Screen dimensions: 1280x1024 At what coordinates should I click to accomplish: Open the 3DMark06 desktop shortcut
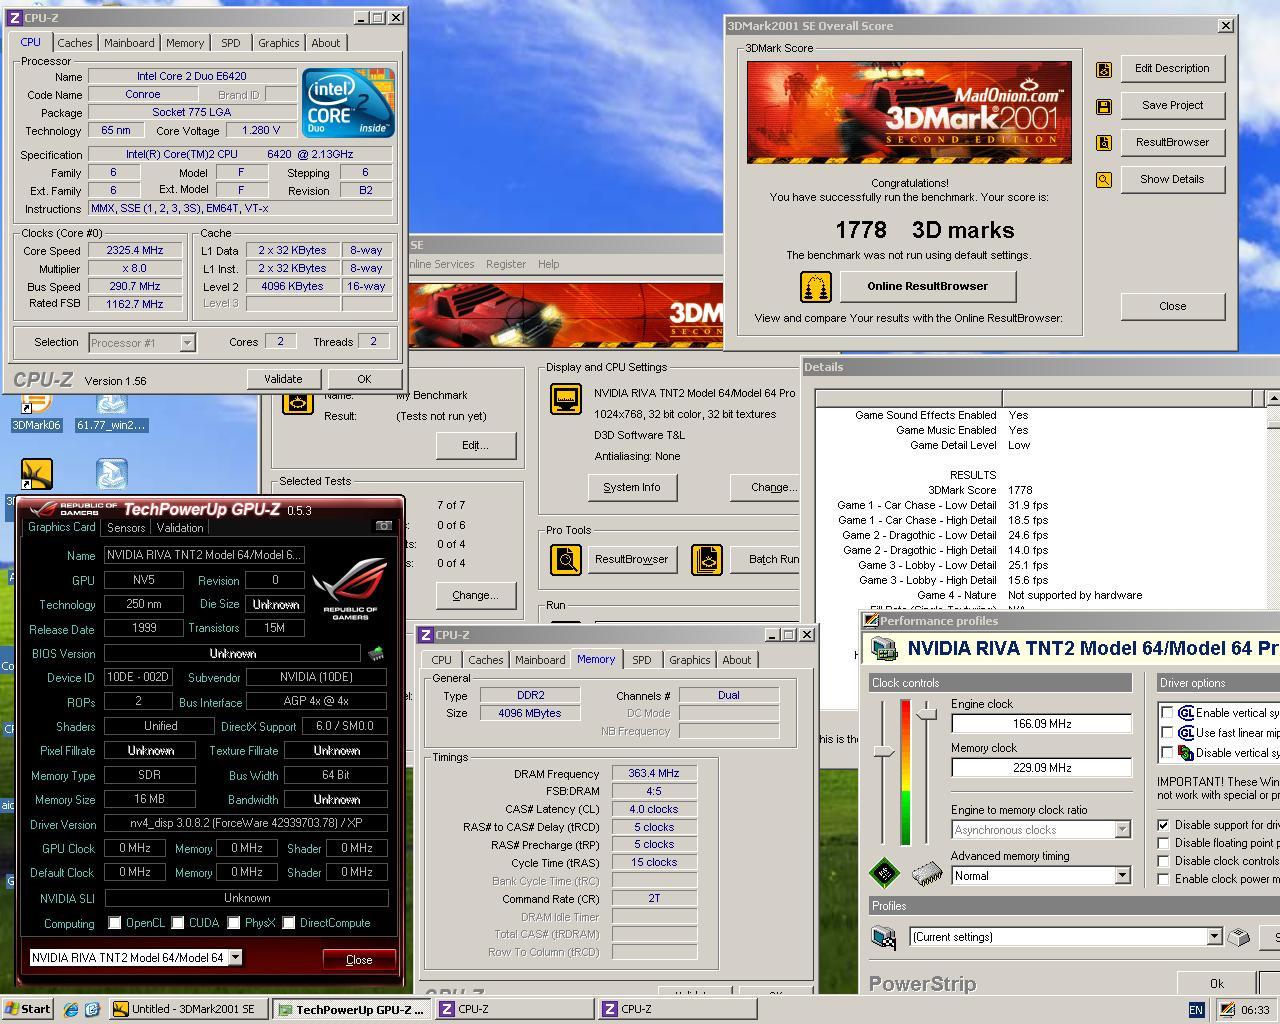(36, 410)
